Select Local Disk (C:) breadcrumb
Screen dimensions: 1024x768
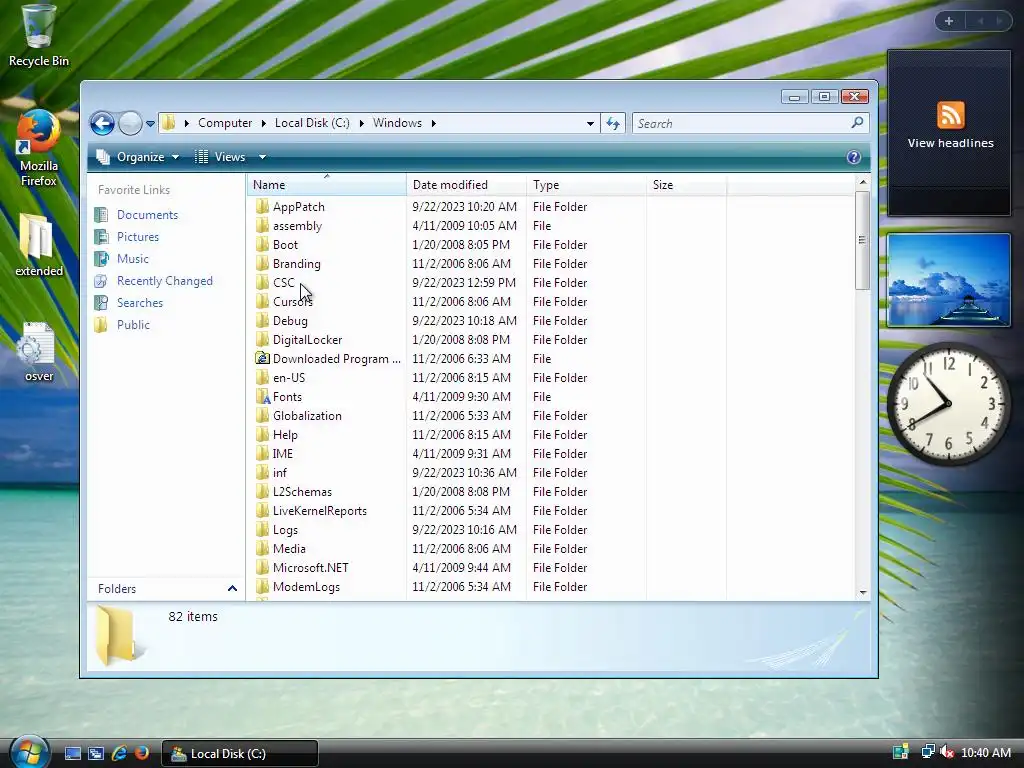tap(312, 123)
